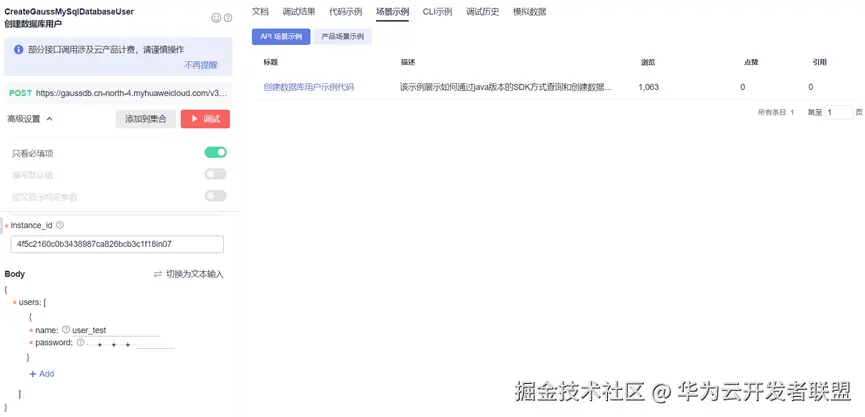Click Add to add another user
This screenshot has height=417, width=865.
47,374
